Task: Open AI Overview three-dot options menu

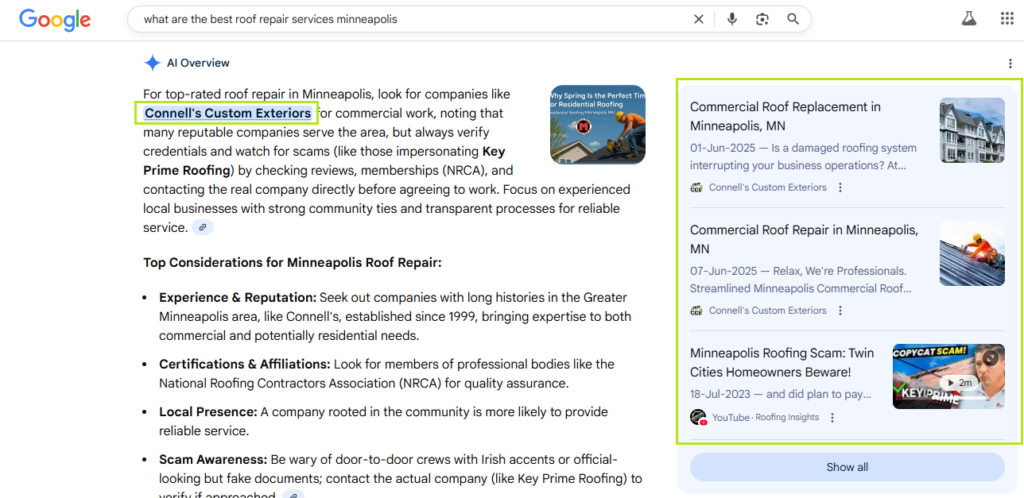Action: click(1011, 63)
